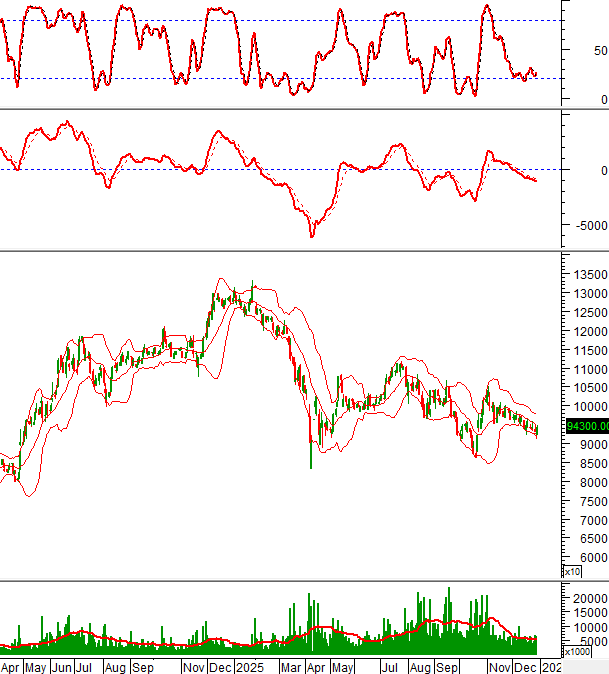
Task: Click the Apr label at timeline start
Action: (x=11, y=665)
